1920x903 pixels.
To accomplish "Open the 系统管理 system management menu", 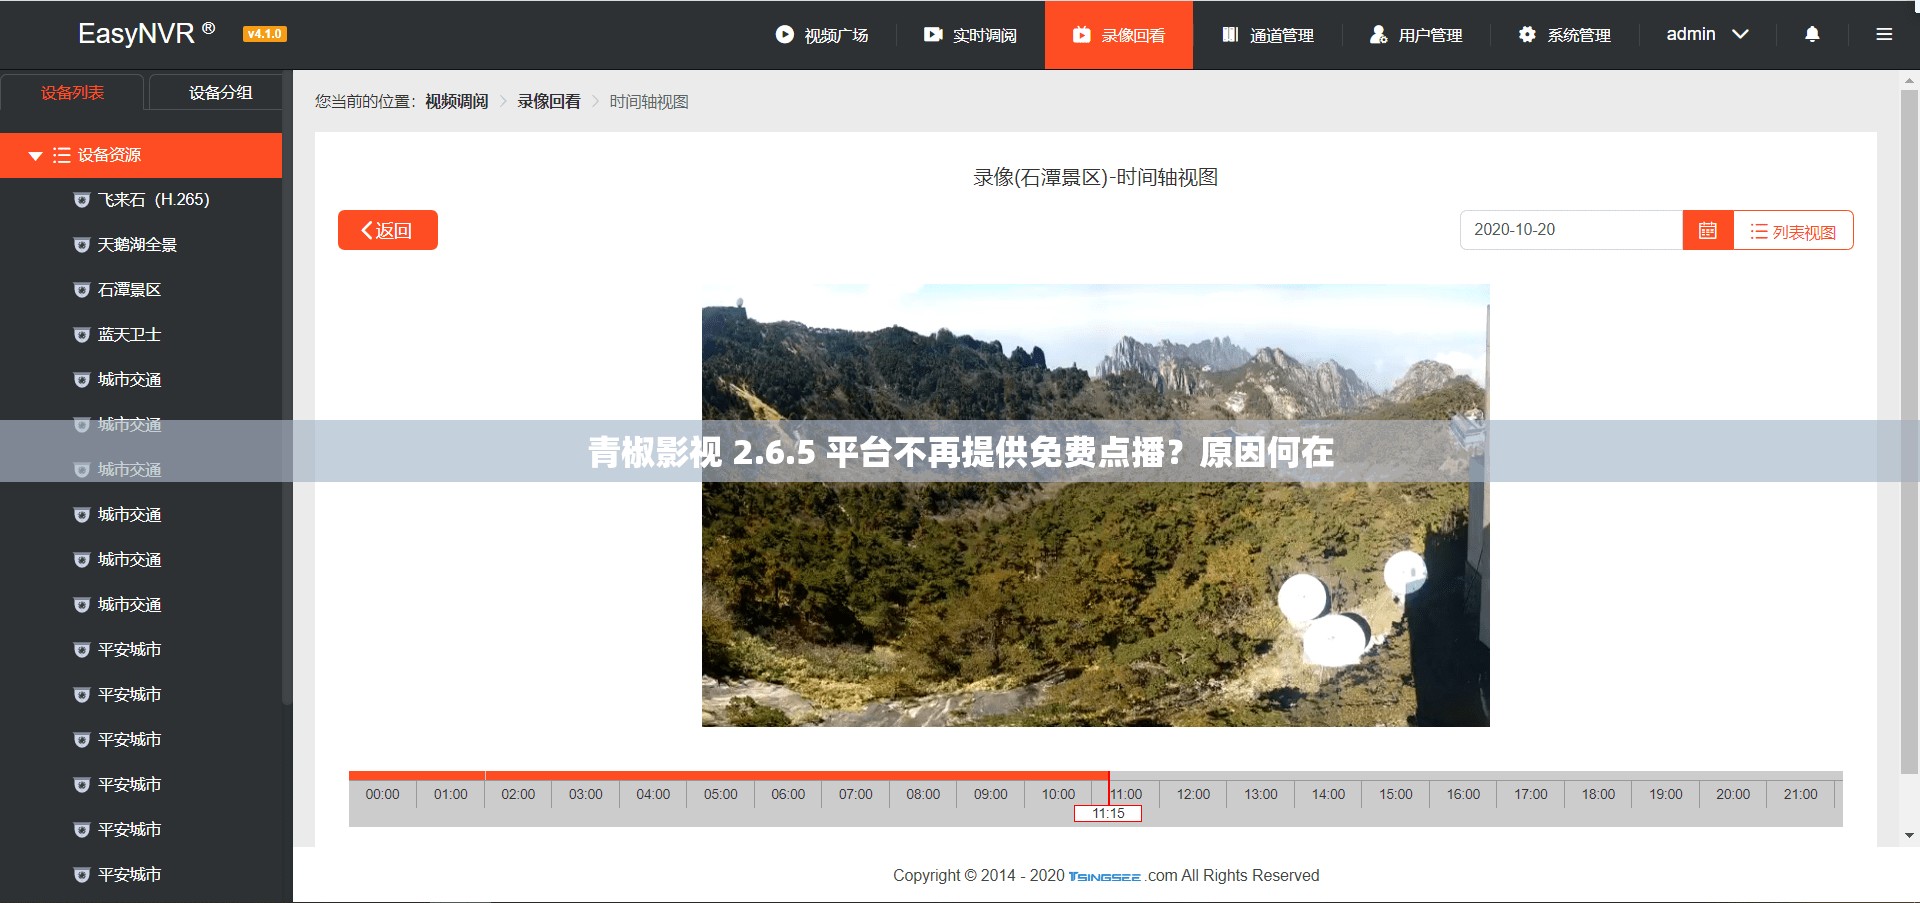I will pos(1564,35).
